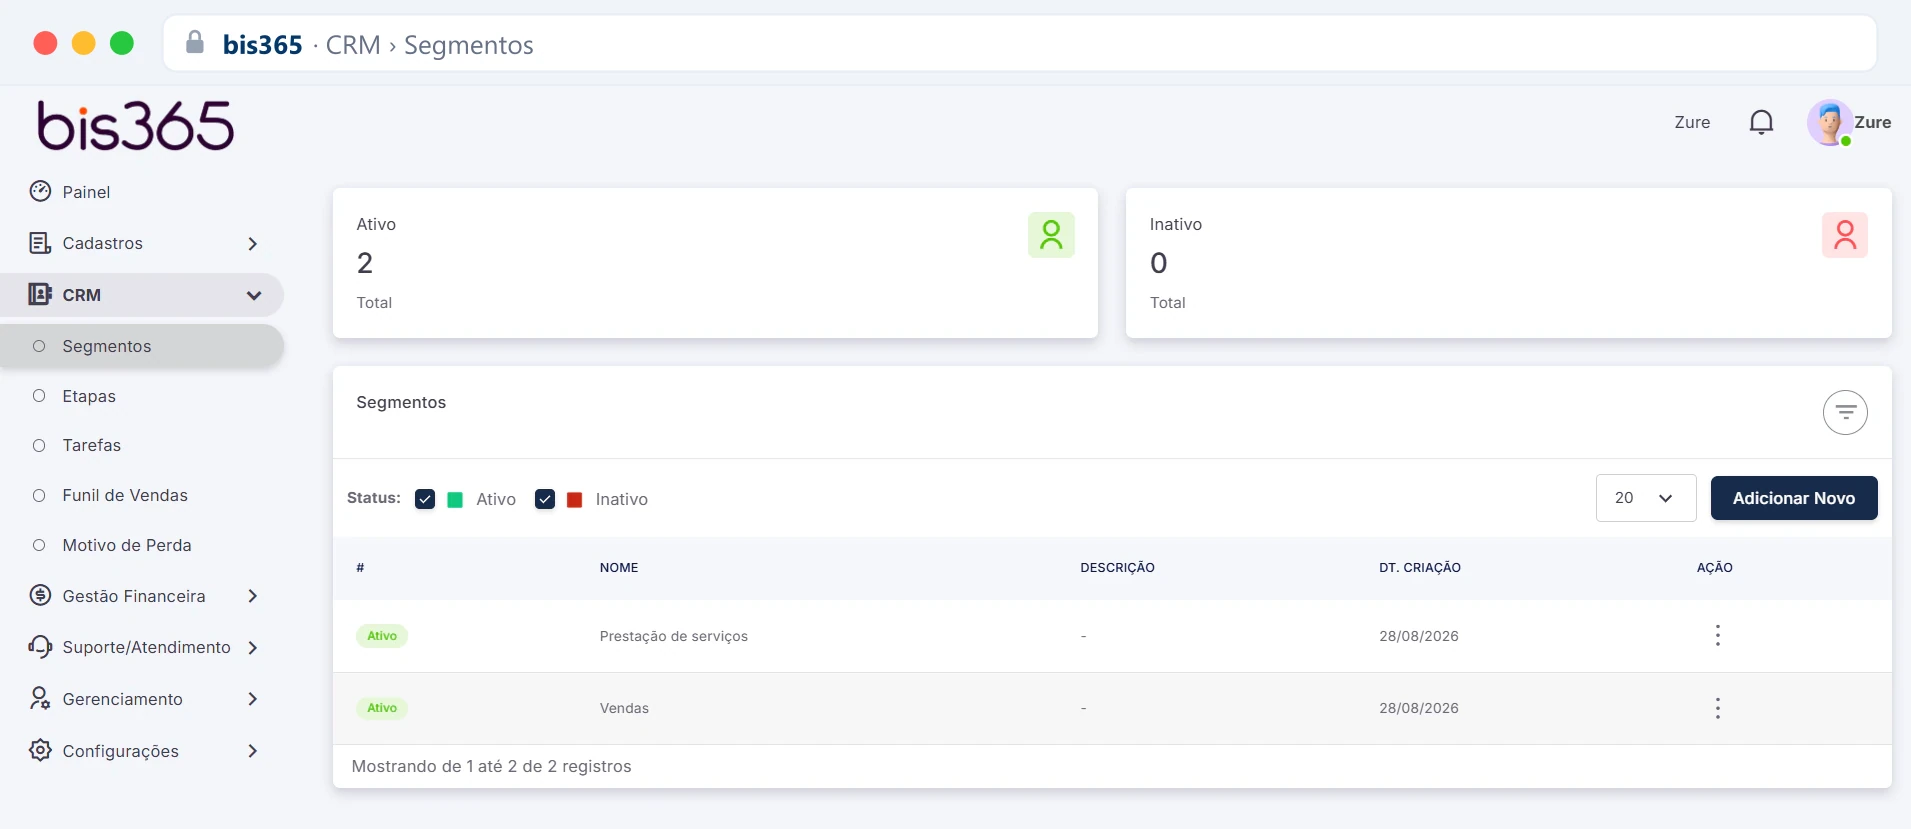Click the bis365 logo
This screenshot has height=829, width=1911.
136,125
